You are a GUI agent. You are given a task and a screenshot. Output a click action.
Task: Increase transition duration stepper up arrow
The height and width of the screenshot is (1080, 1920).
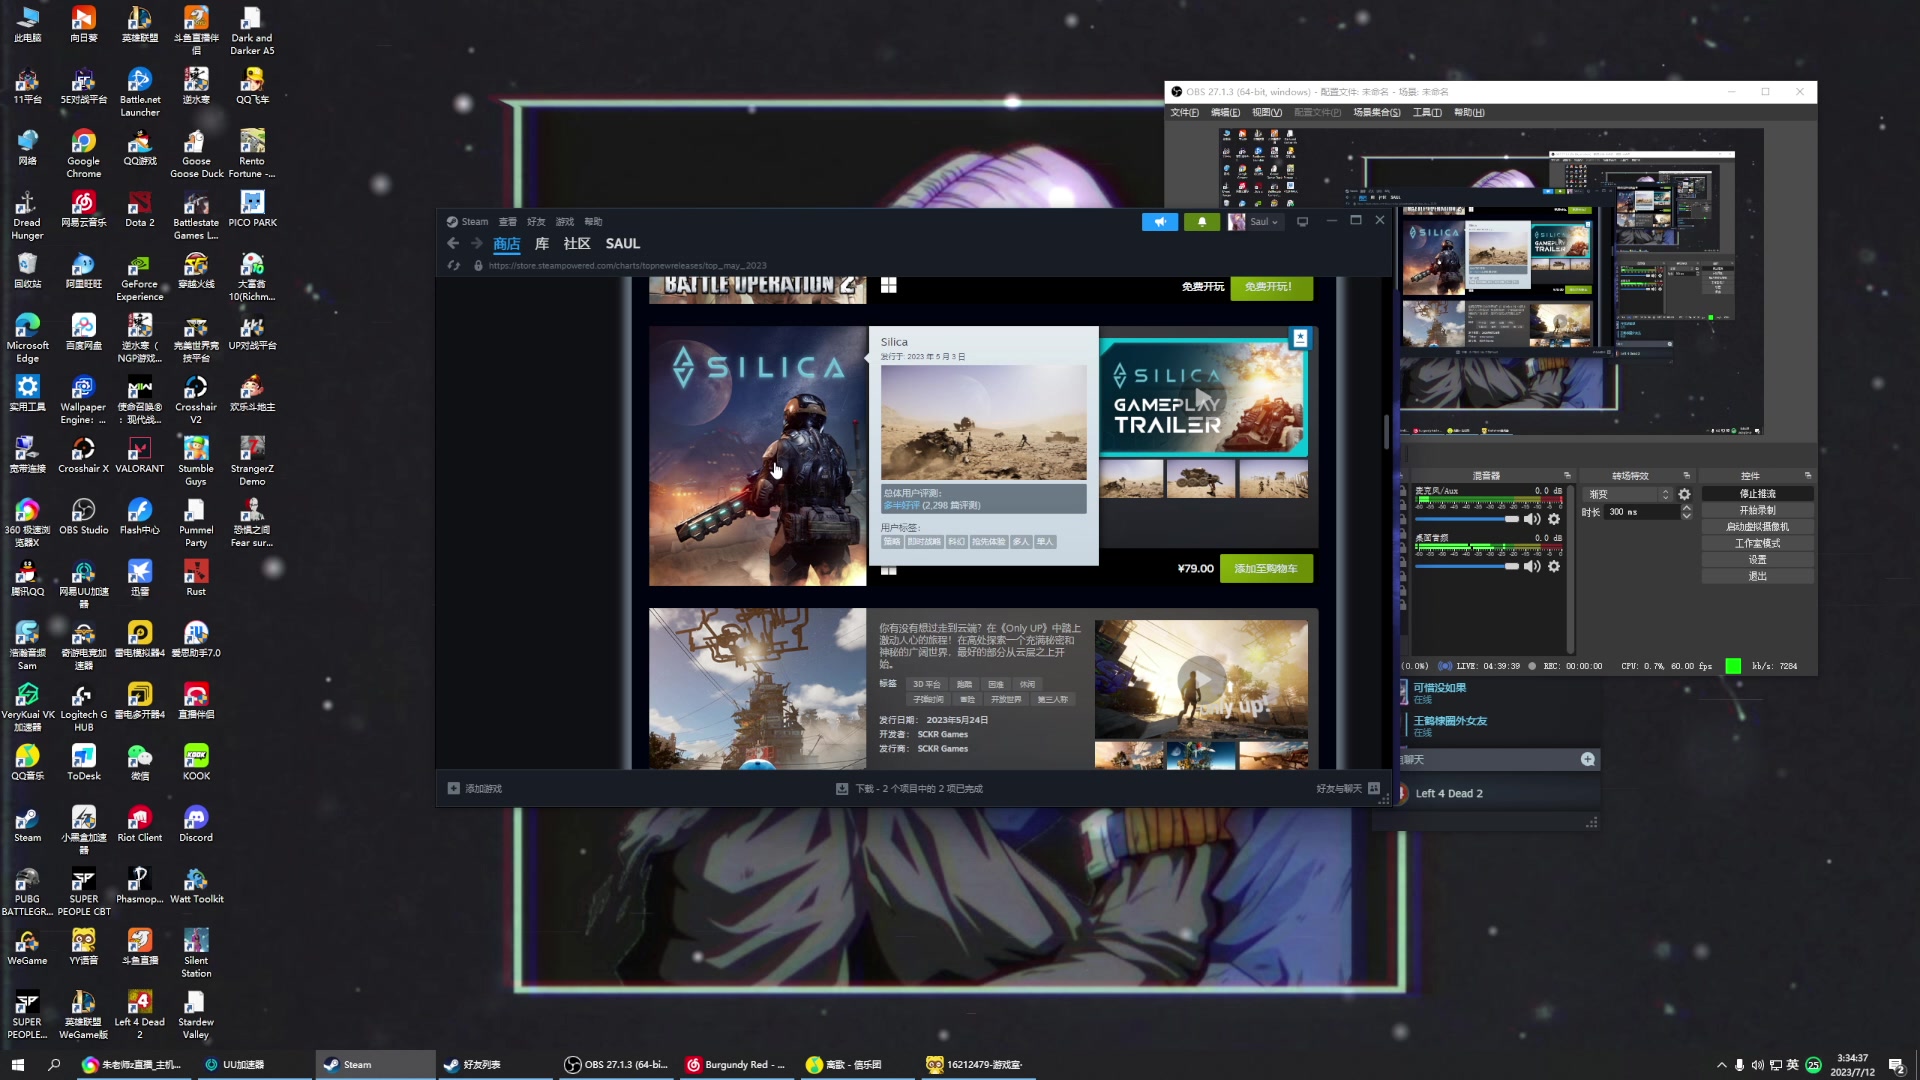pyautogui.click(x=1686, y=508)
